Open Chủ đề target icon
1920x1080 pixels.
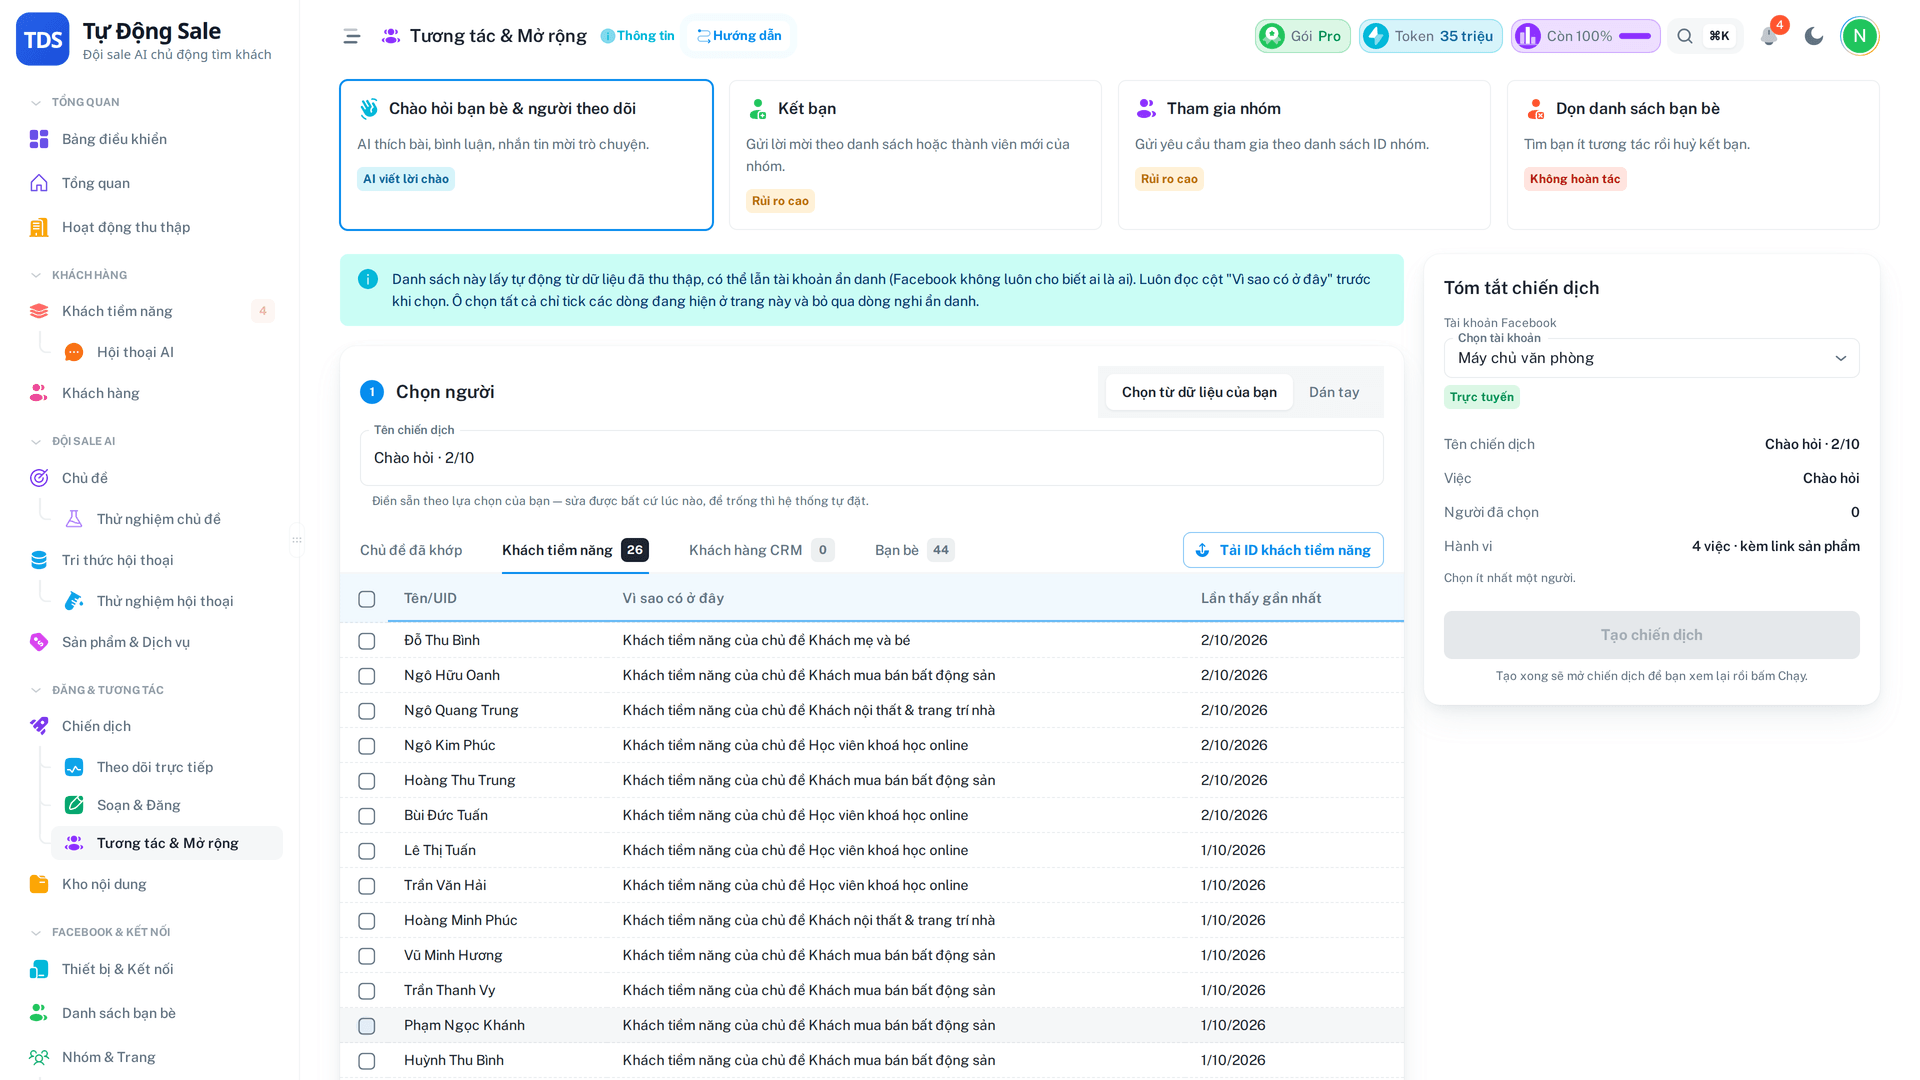coord(39,478)
